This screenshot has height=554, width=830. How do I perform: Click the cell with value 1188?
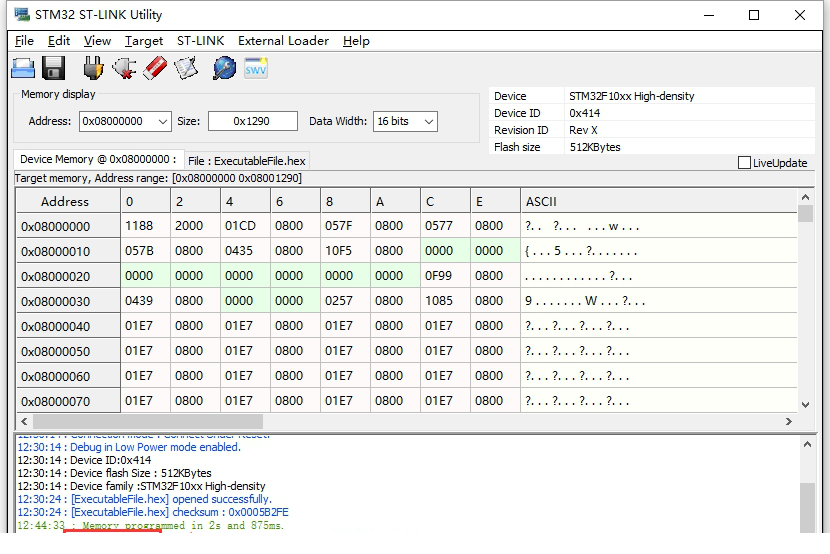[146, 226]
